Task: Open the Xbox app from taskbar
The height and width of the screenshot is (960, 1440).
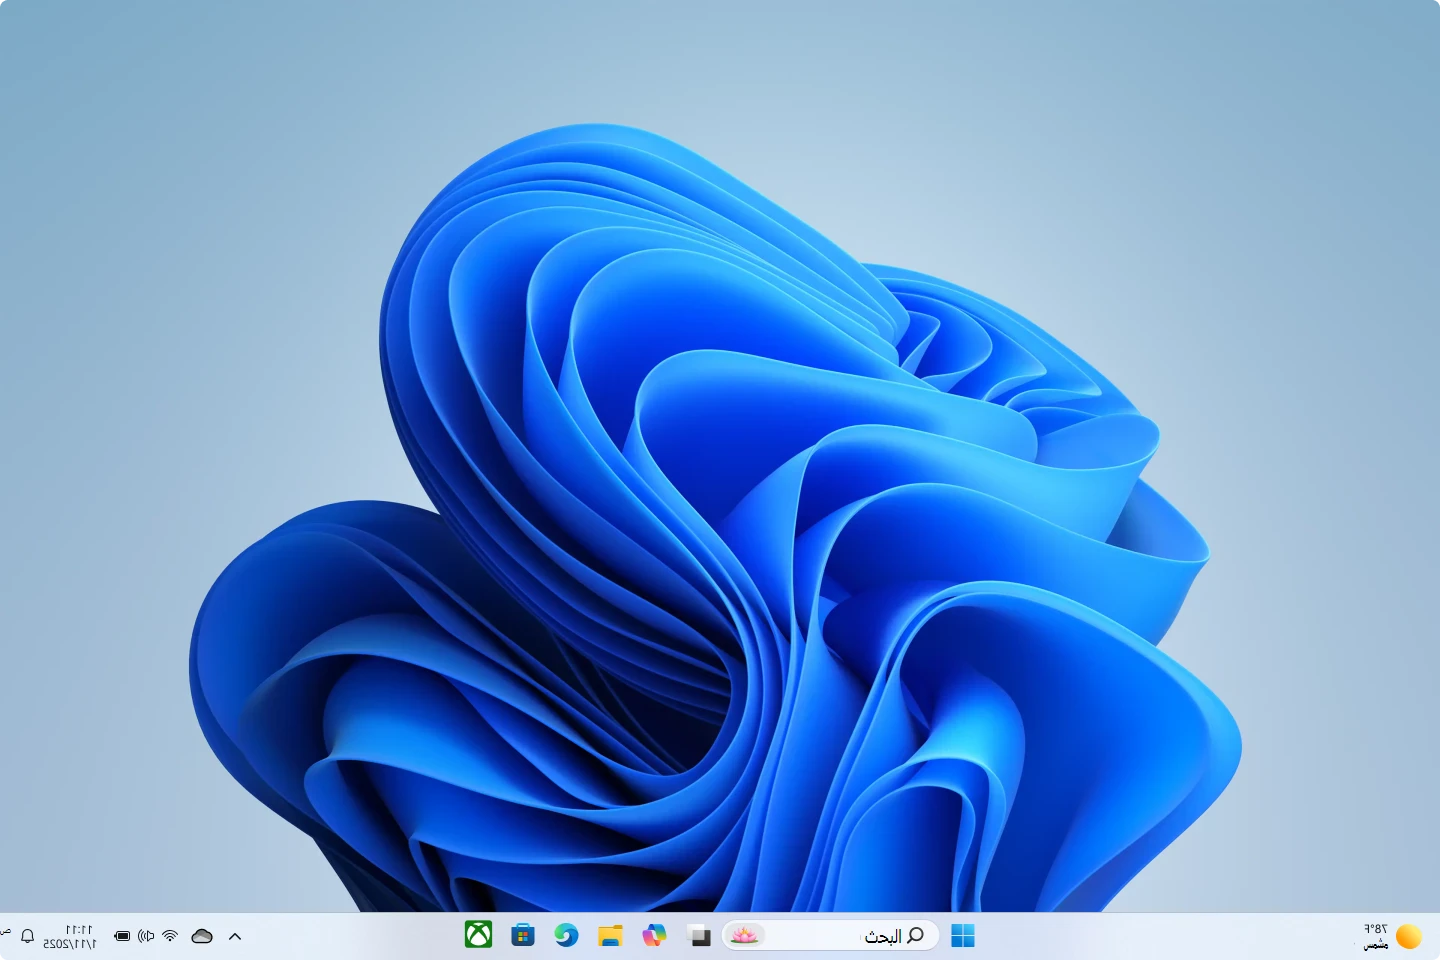Action: 479,936
